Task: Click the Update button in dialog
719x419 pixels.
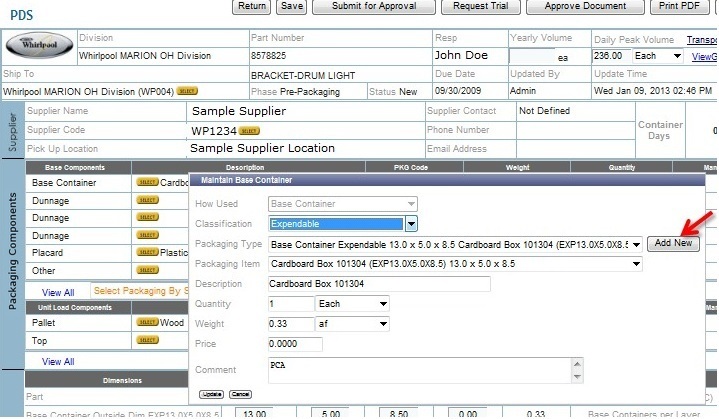Action: click(x=211, y=394)
